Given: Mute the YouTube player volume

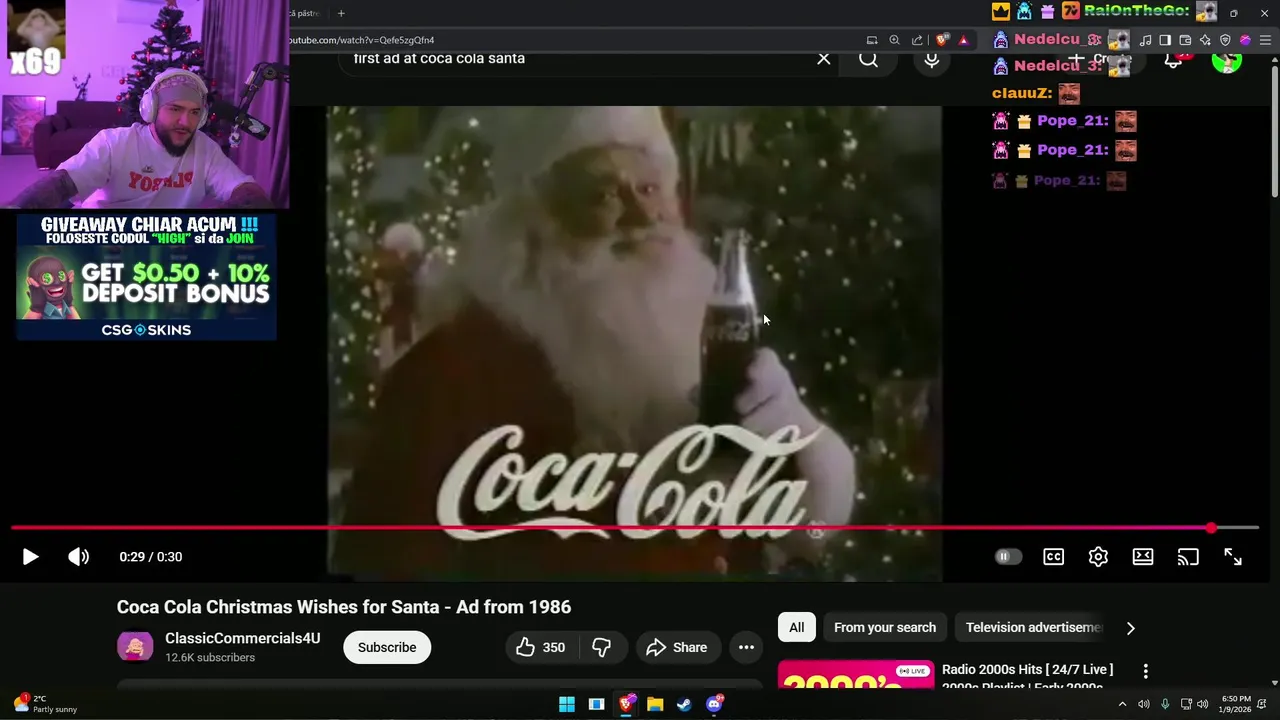Looking at the screenshot, I should [78, 557].
